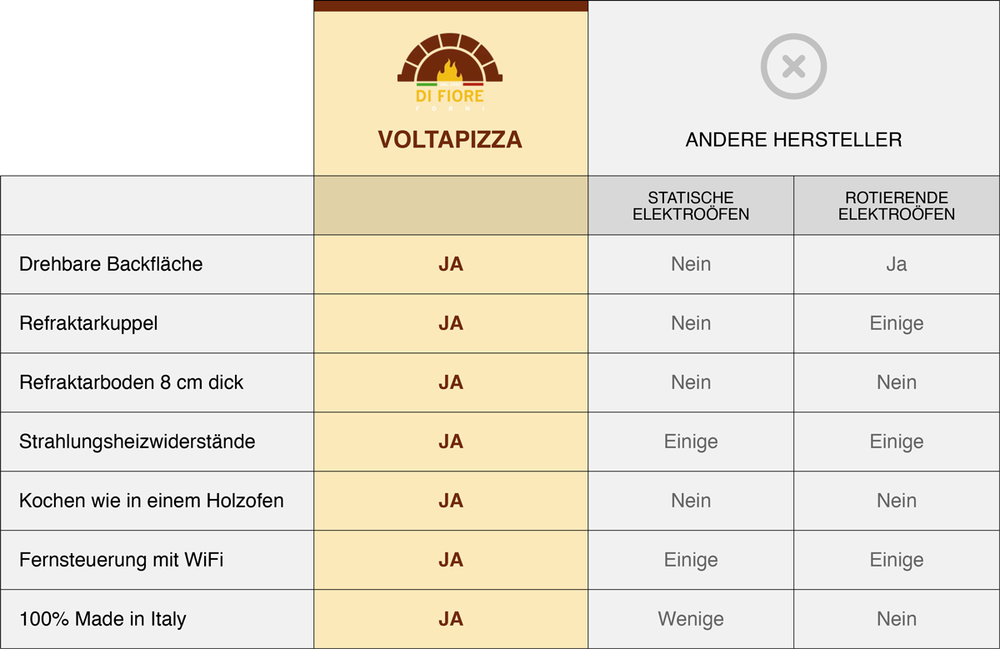Click the dark brown bar above logo
Screen dimensions: 1000x649
[450, 6]
